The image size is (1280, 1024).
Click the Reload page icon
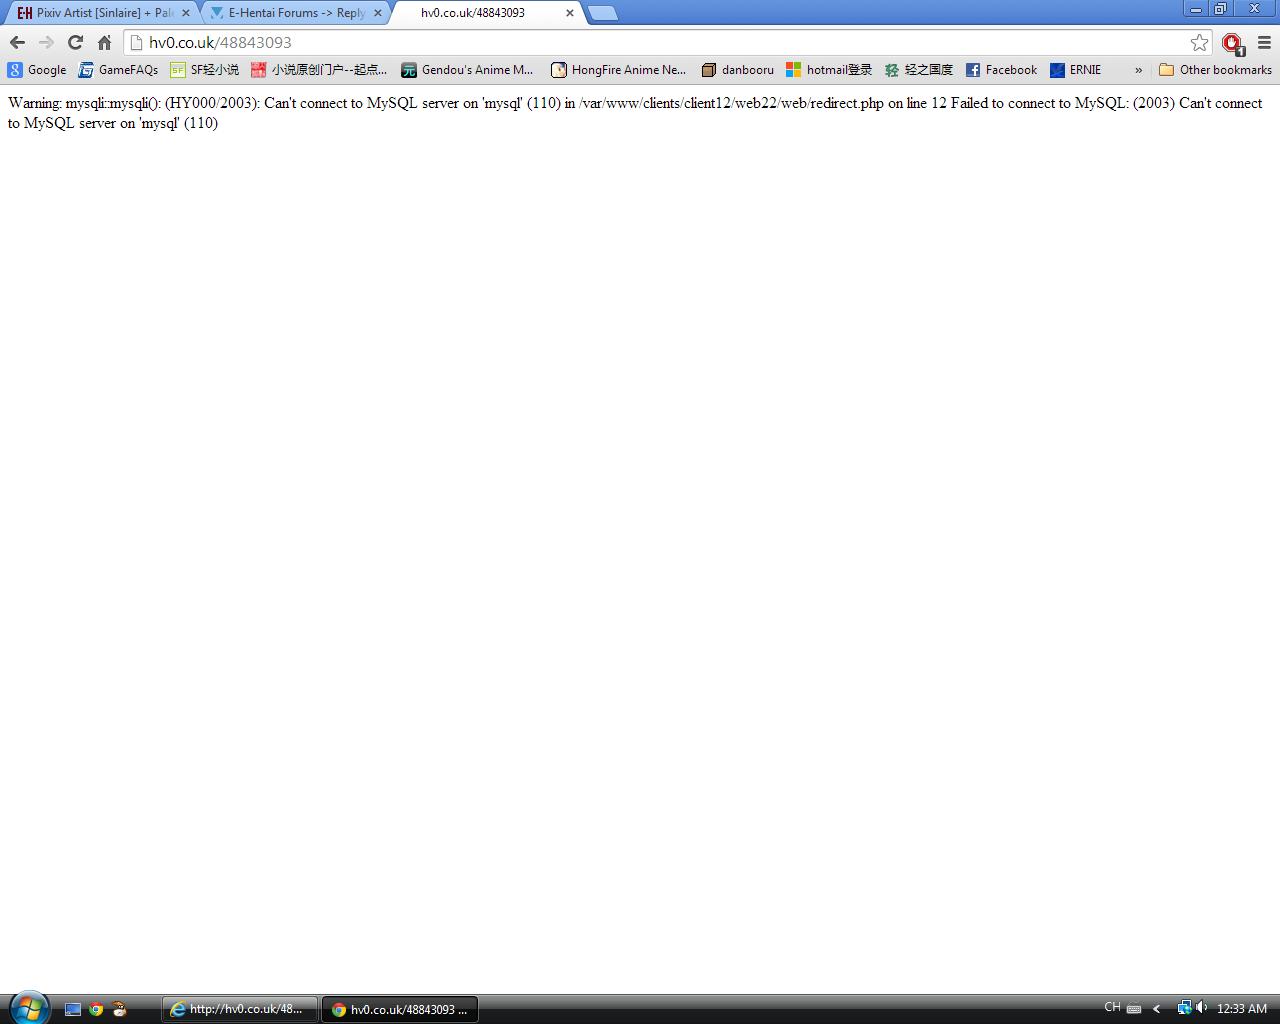pyautogui.click(x=75, y=42)
